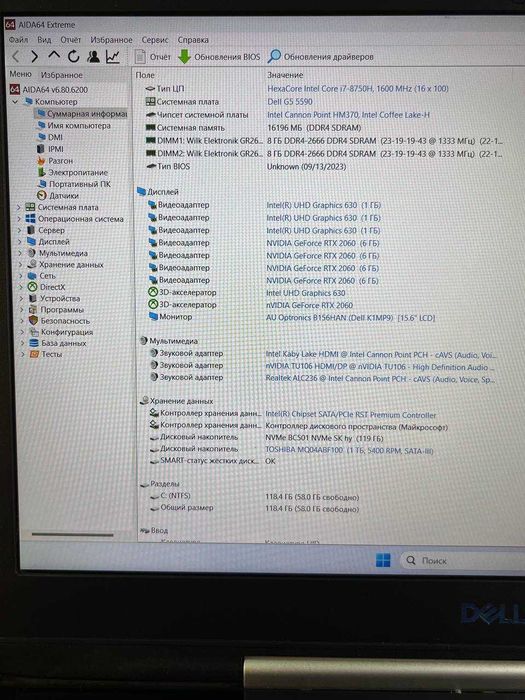Open HexaCore Intel Core i7-8750H link

(x=358, y=88)
